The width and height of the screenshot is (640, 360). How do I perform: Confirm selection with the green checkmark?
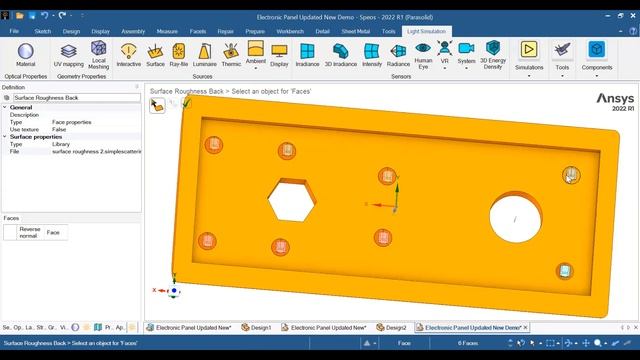(186, 104)
